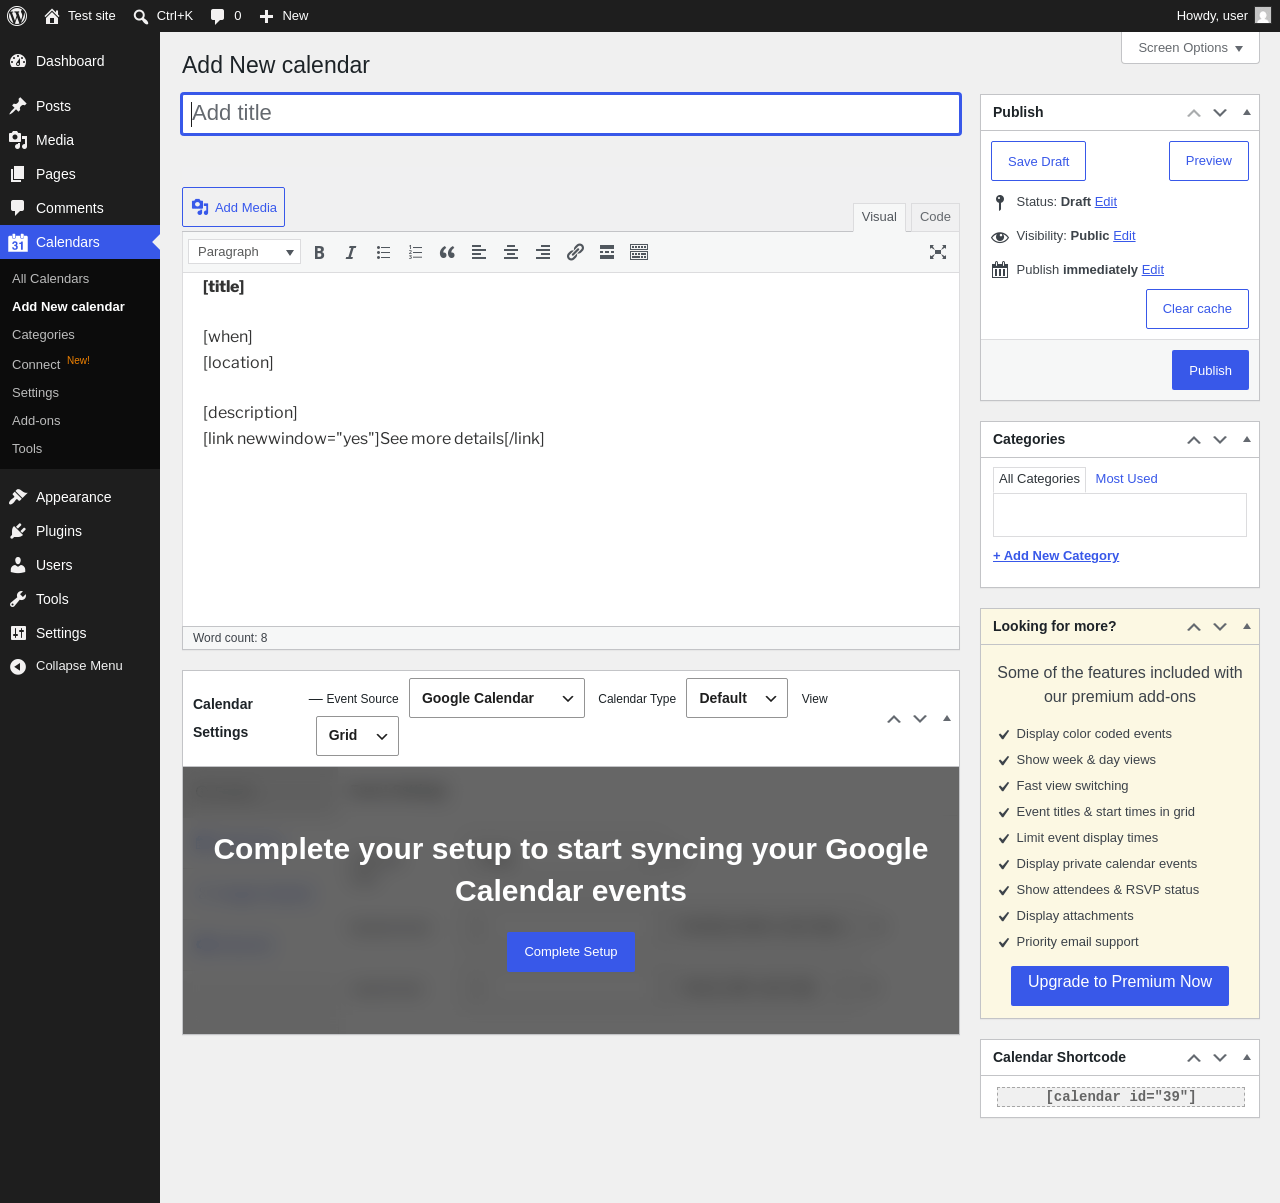Toggle bold formatting in editor toolbar
This screenshot has height=1203, width=1280.
pyautogui.click(x=319, y=252)
